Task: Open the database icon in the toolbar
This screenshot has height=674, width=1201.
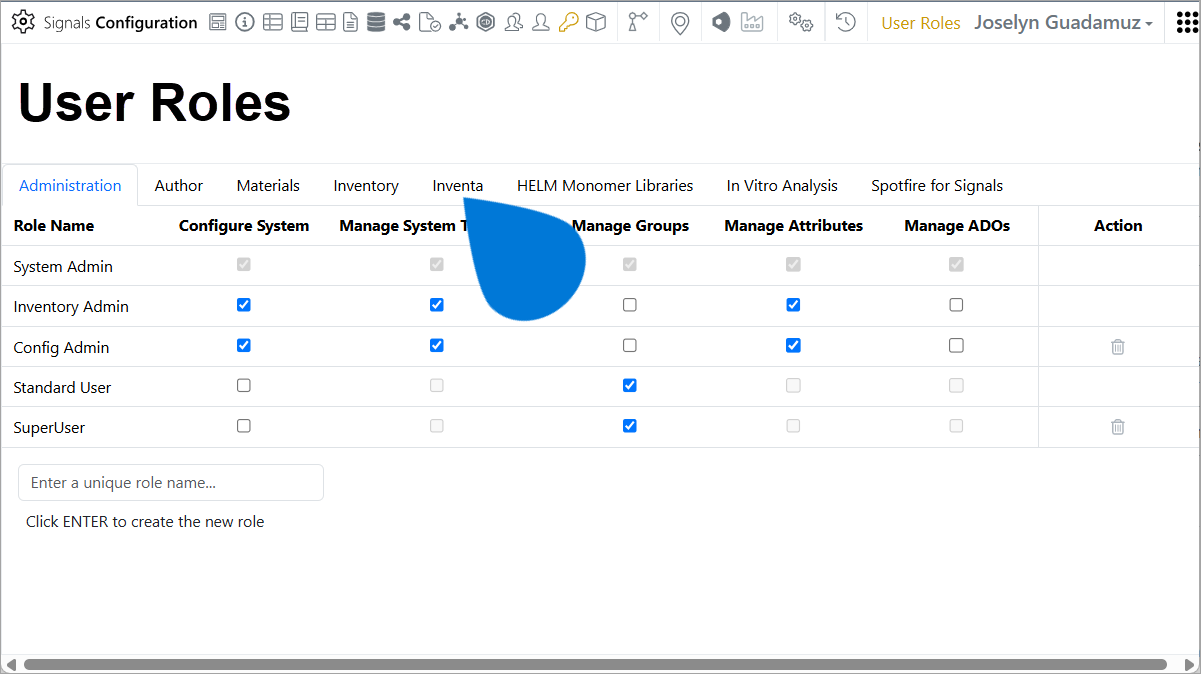Action: coord(376,21)
